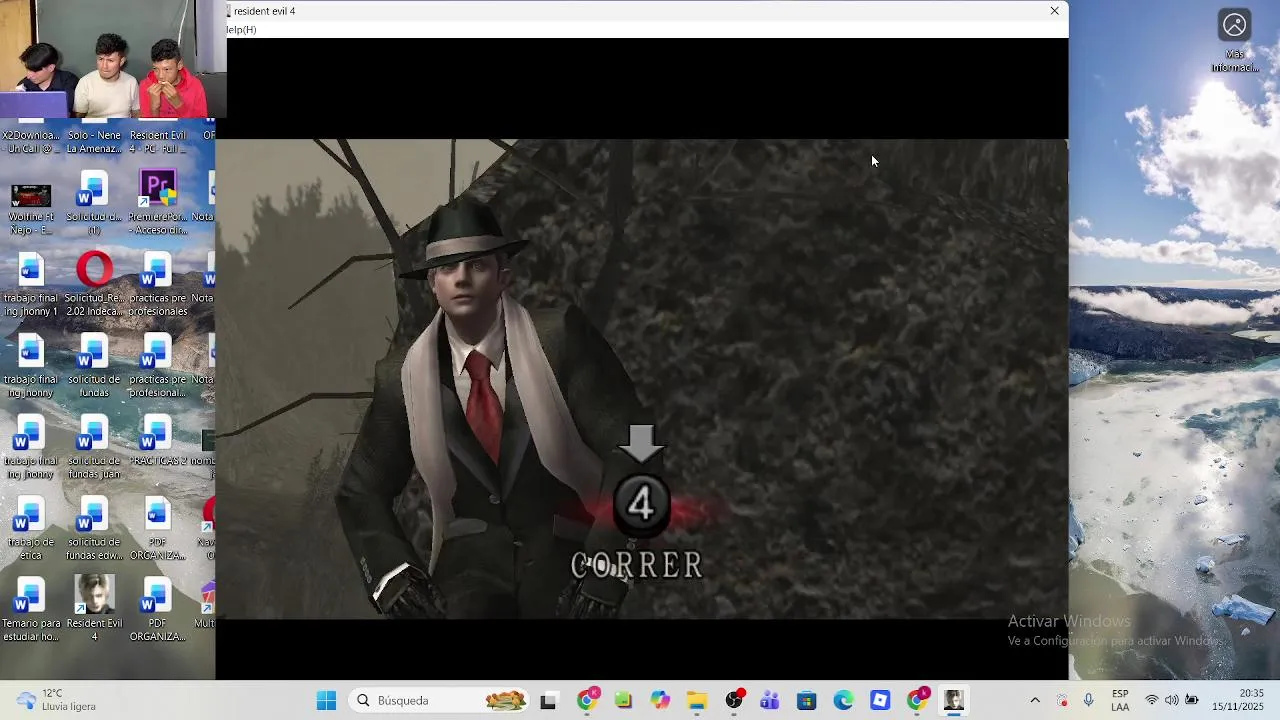
Task: Switch to the running Resident Evil 4 taskbar icon
Action: [x=954, y=701]
